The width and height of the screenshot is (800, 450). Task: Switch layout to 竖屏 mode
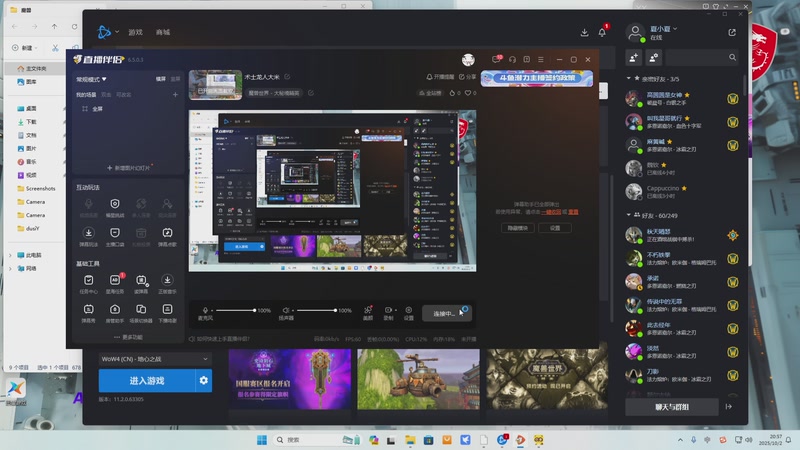pyautogui.click(x=175, y=79)
